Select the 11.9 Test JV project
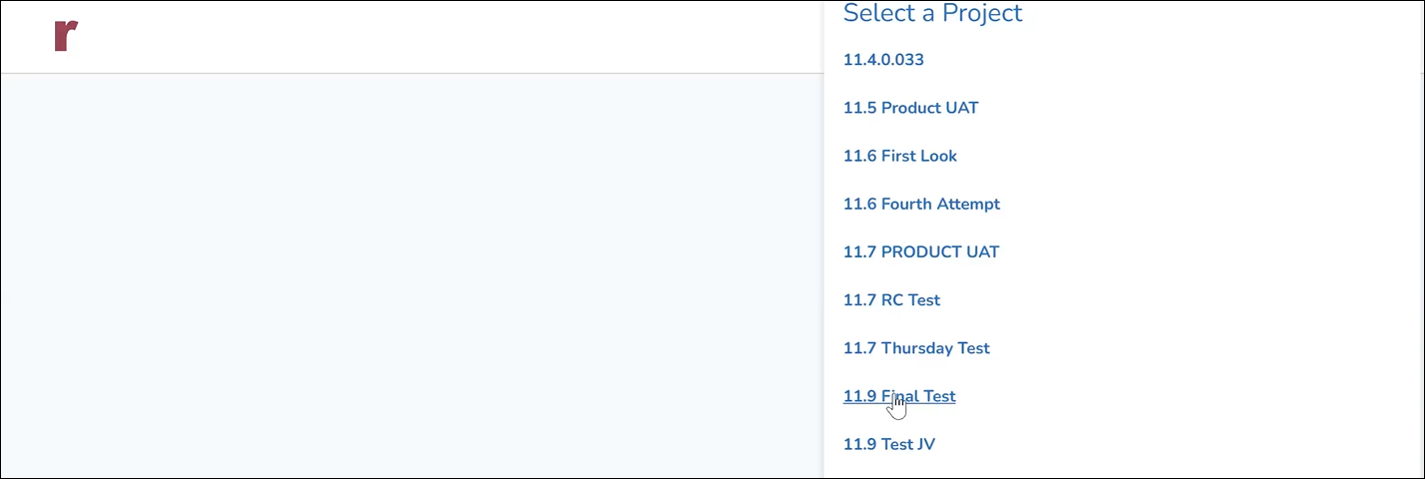1425x479 pixels. click(x=888, y=444)
